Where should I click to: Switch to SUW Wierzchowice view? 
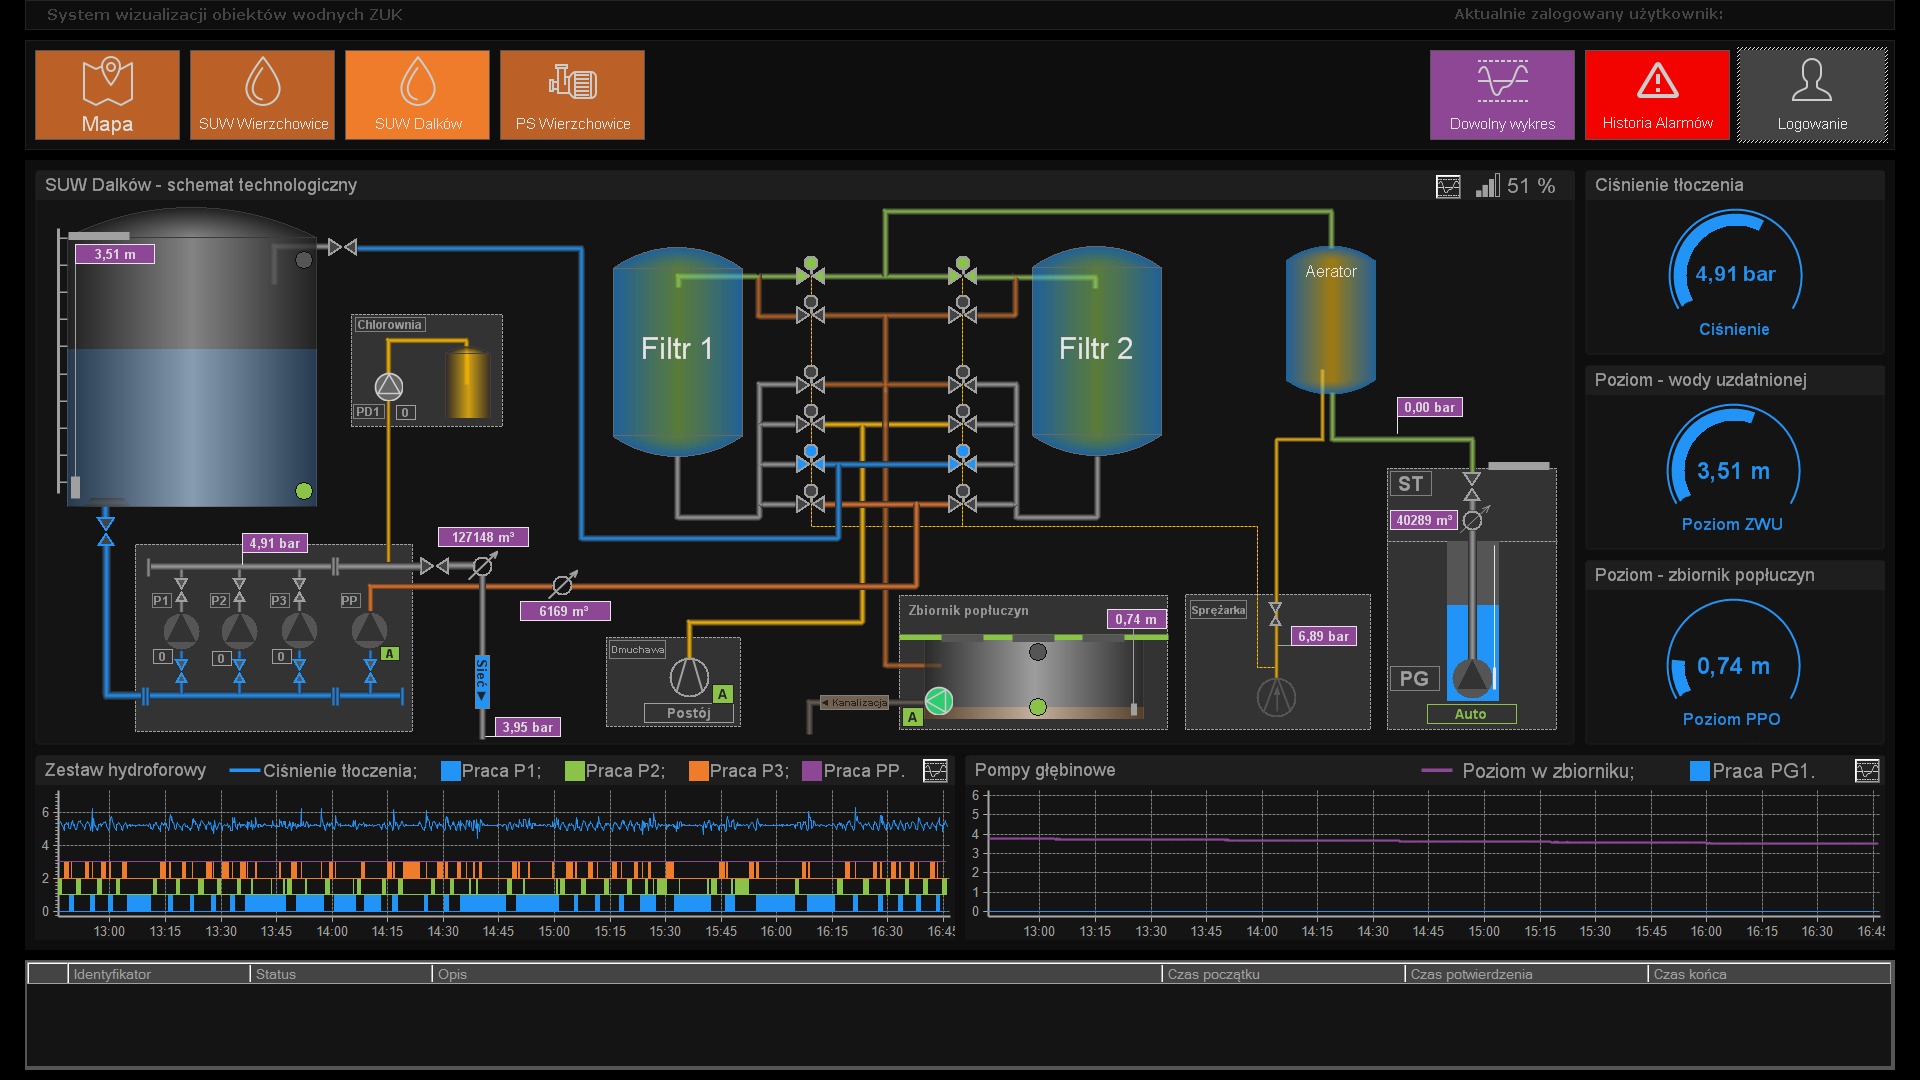coord(263,95)
